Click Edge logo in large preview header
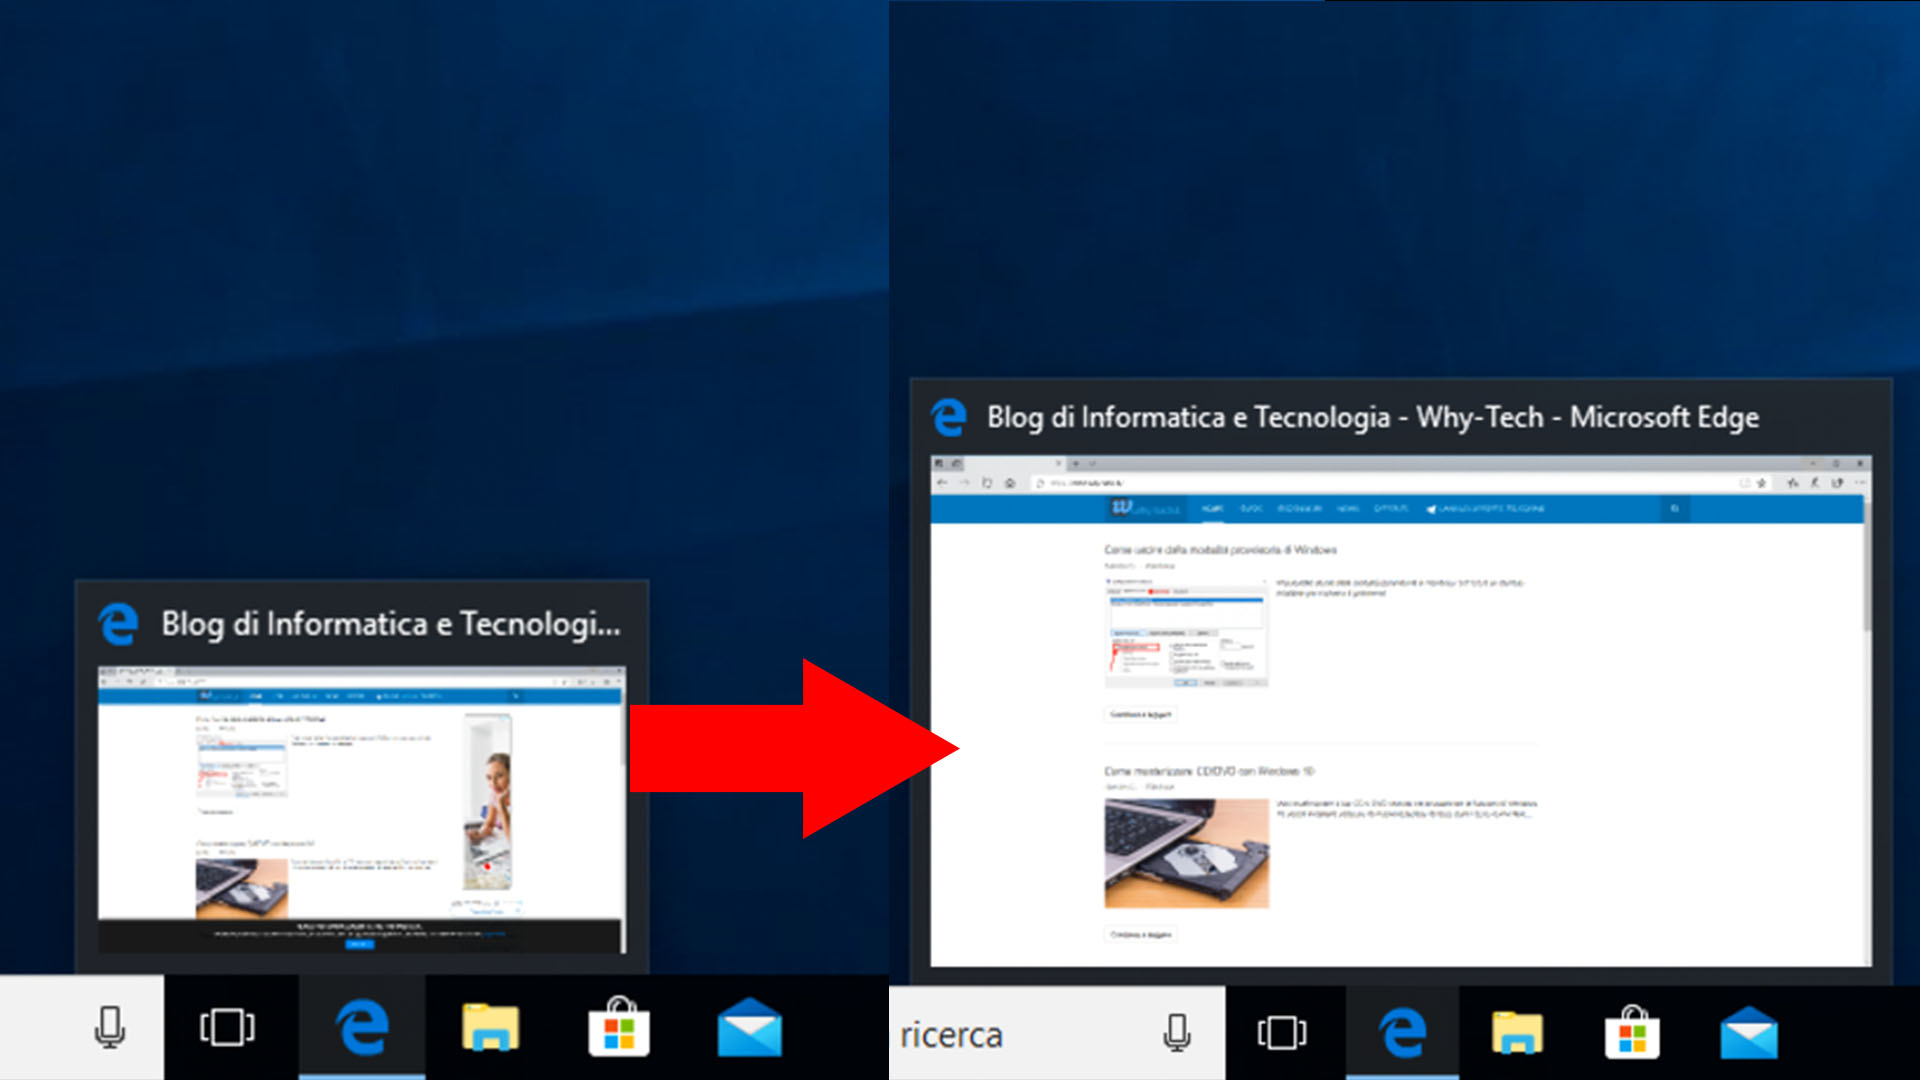 point(948,417)
